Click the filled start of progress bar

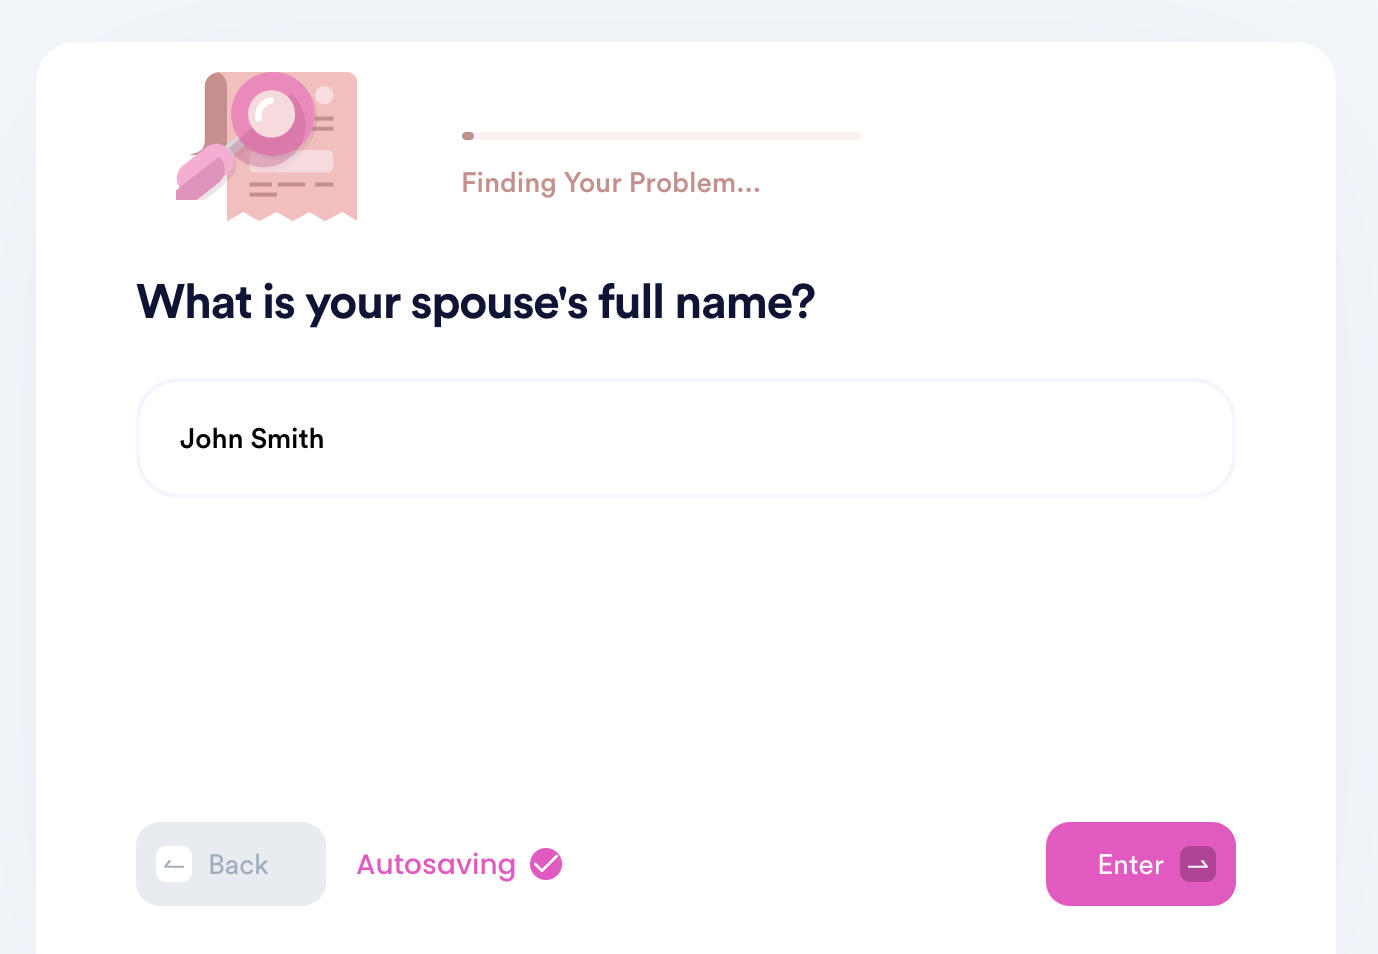468,136
